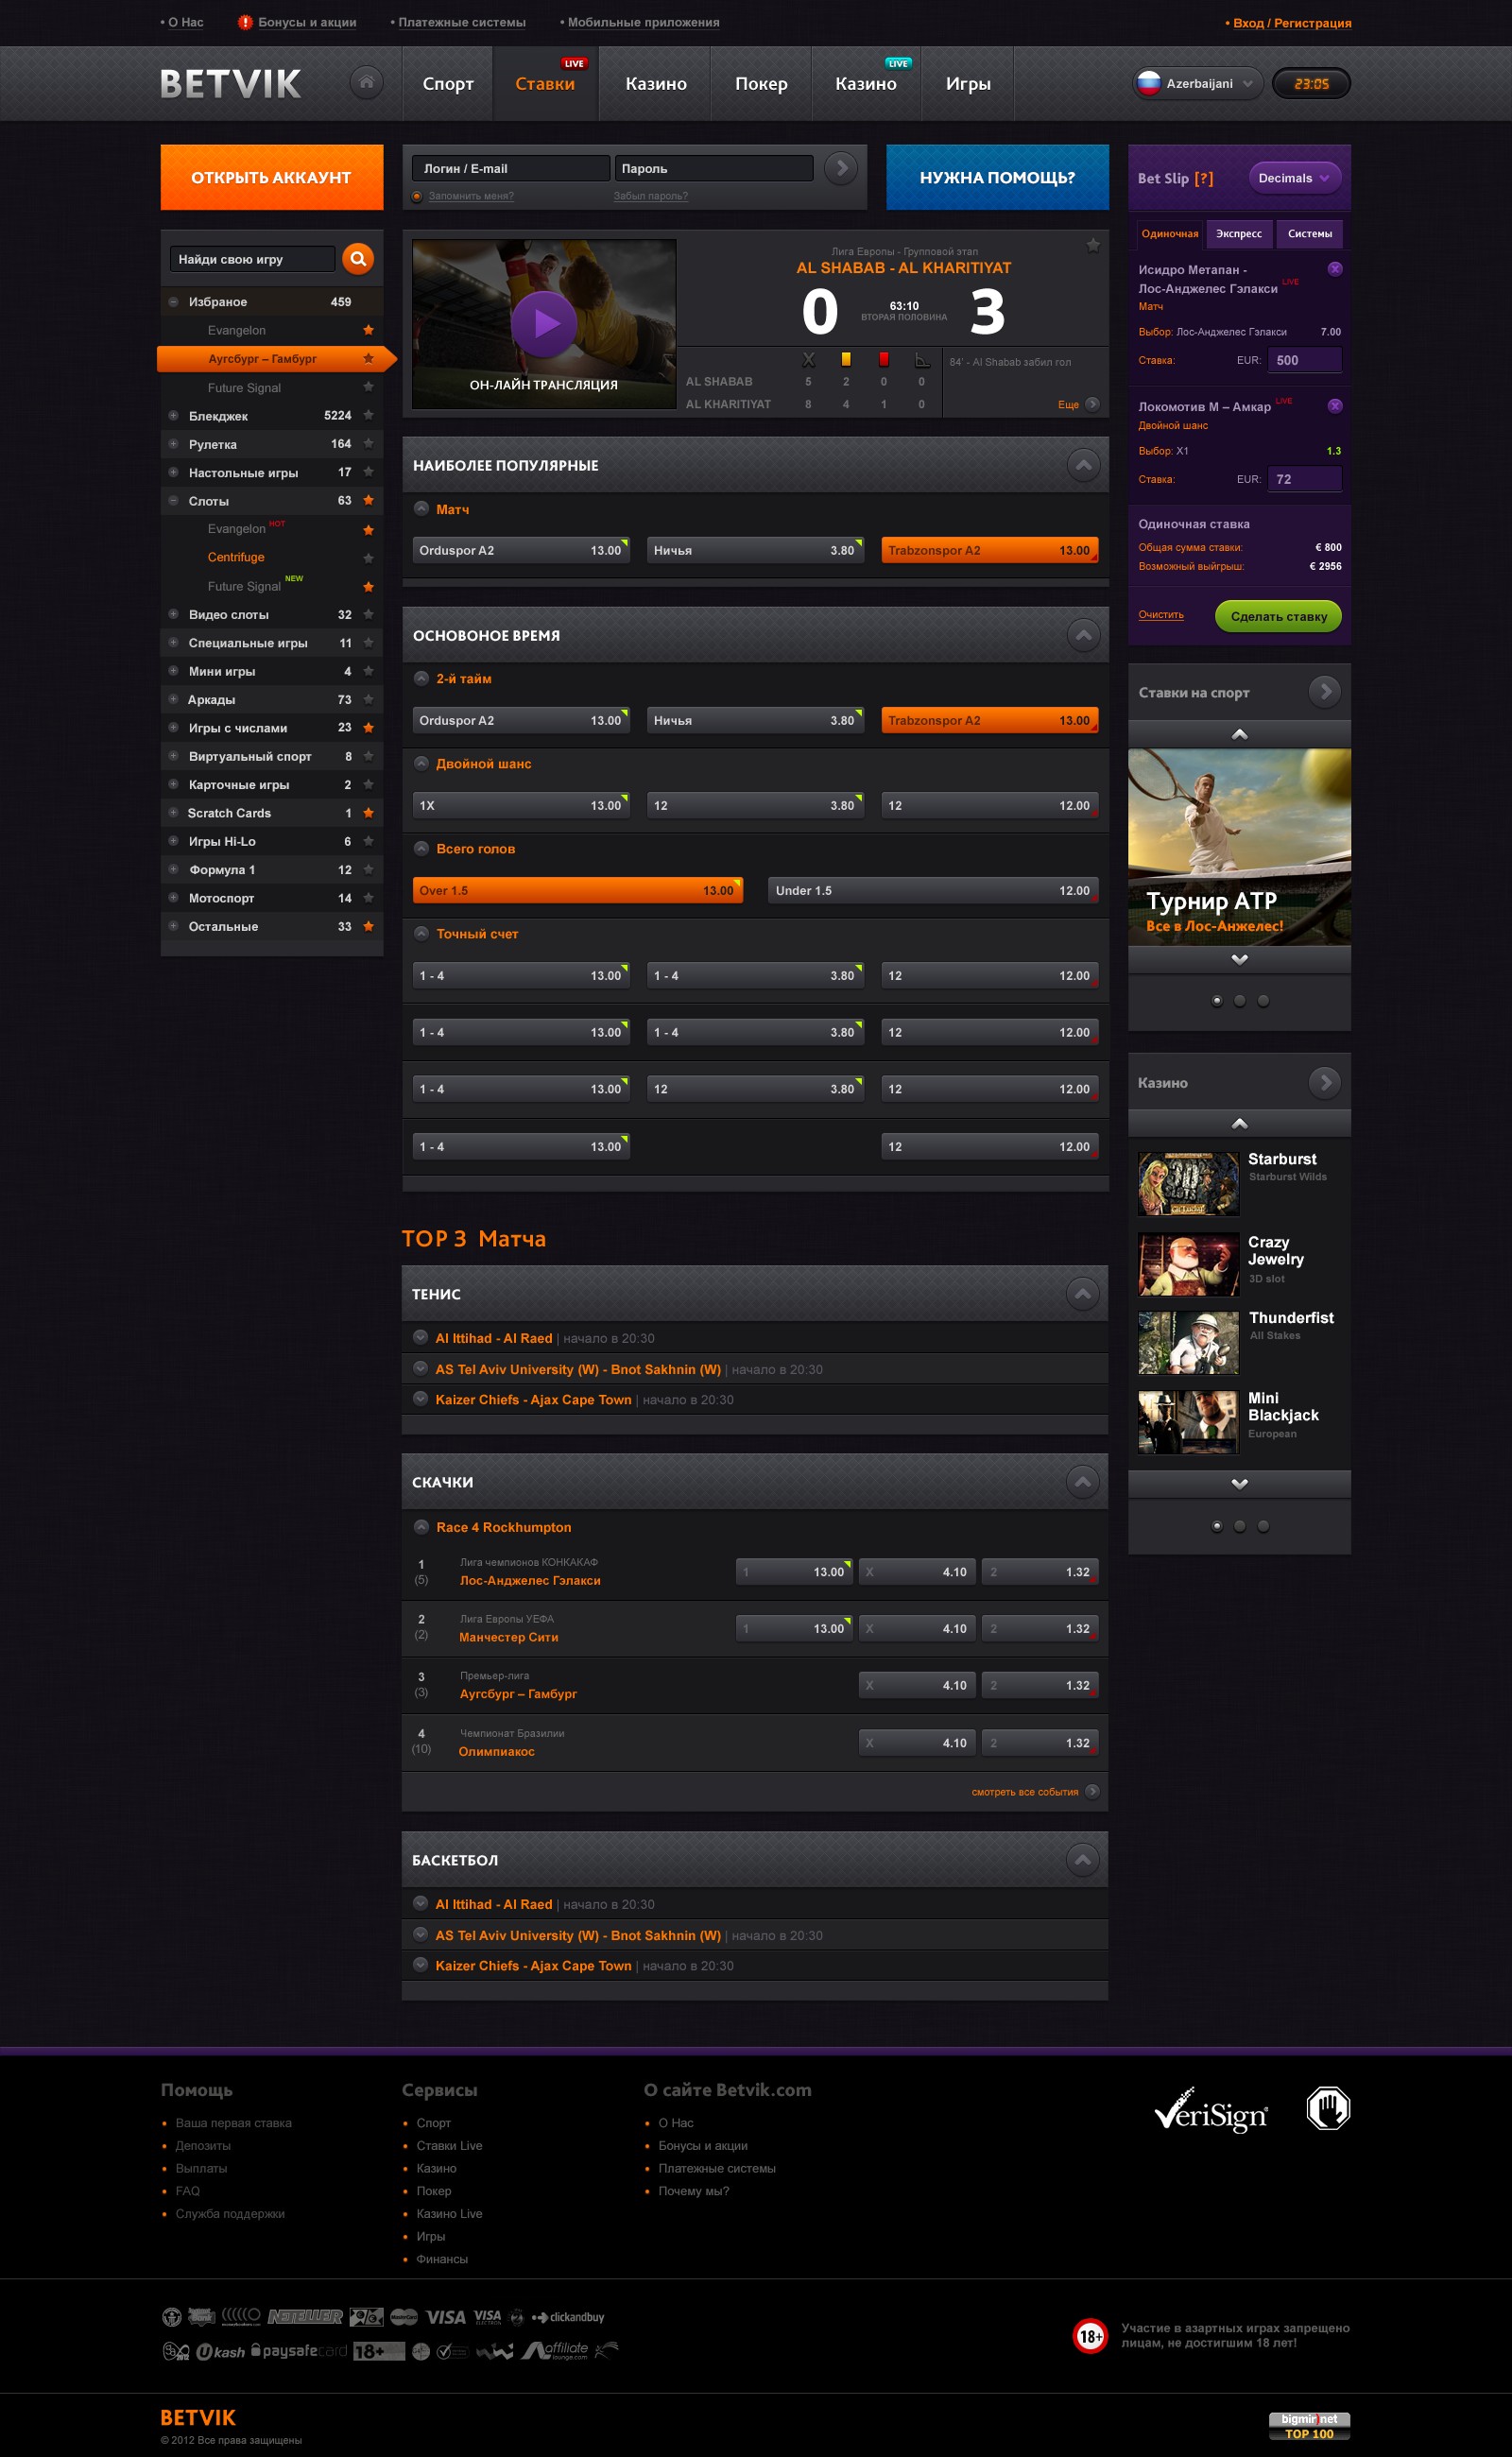Play the online broadcast video
This screenshot has width=1512, height=2457.
(x=544, y=323)
